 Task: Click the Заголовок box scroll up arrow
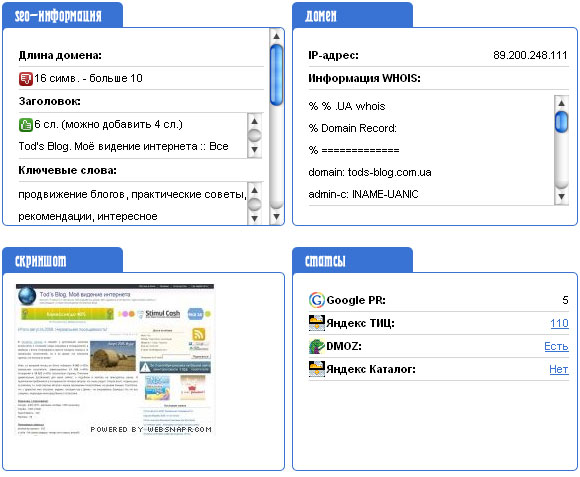(254, 121)
